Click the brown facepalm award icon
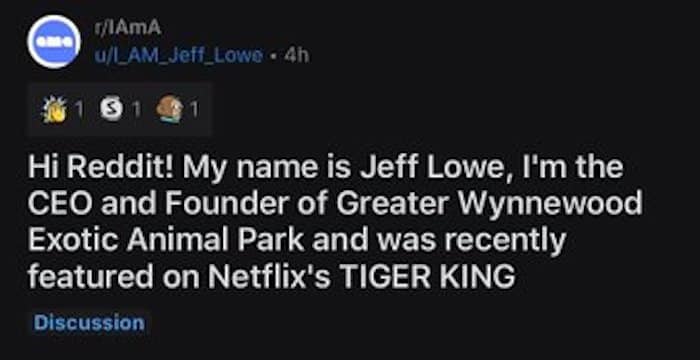 click(x=170, y=110)
